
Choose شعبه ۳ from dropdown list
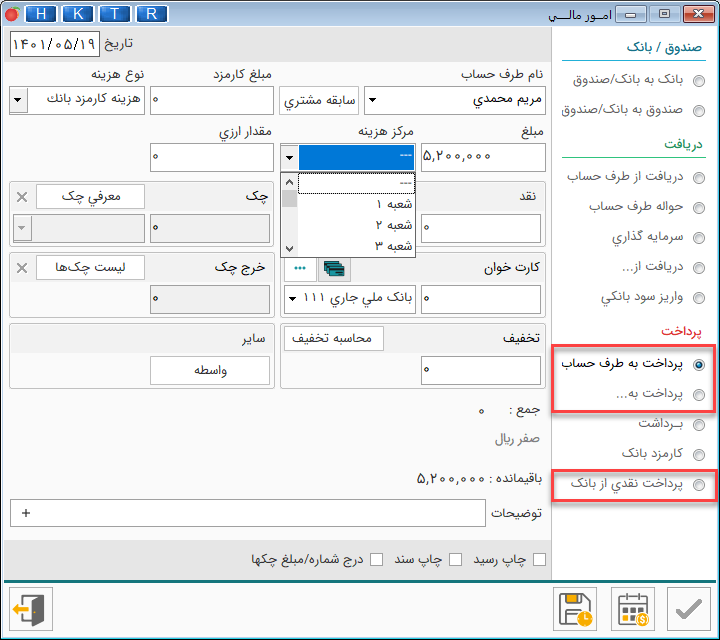356,246
